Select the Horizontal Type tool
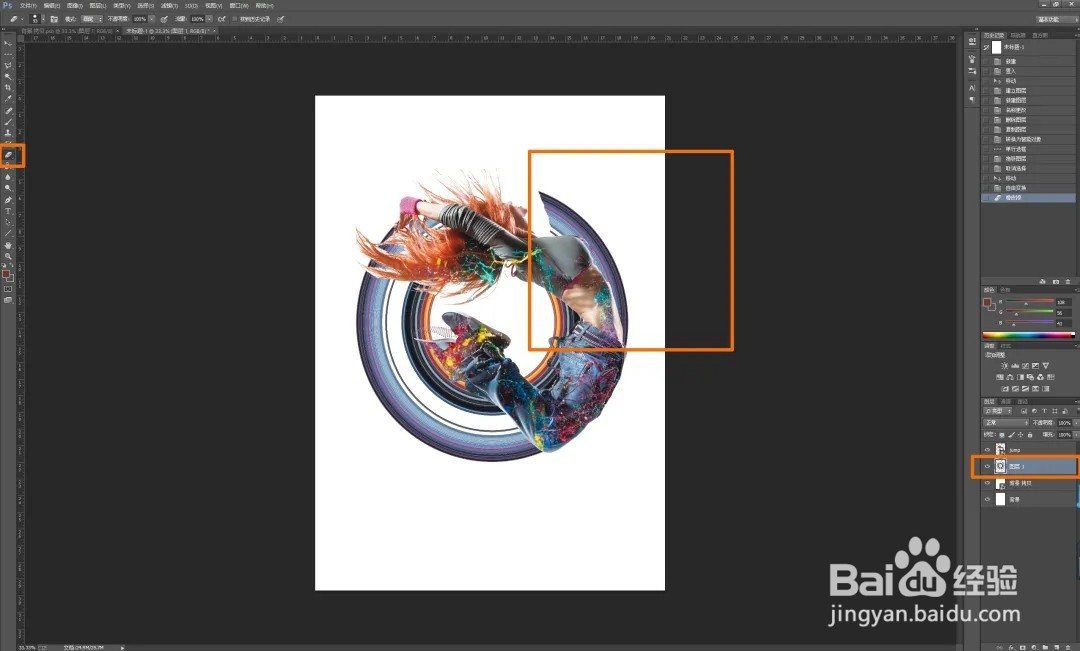The height and width of the screenshot is (651, 1080). click(x=8, y=211)
